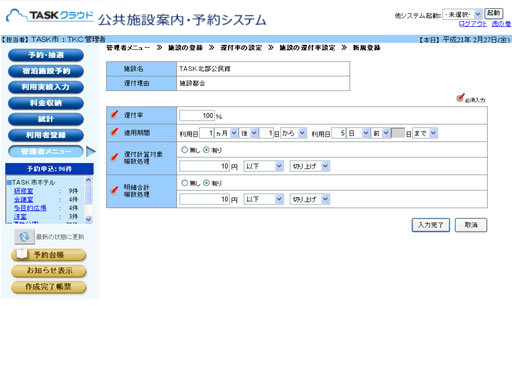The width and height of the screenshot is (512, 384).
Task: Open the 研修室 reservation link
Action: pyautogui.click(x=23, y=191)
